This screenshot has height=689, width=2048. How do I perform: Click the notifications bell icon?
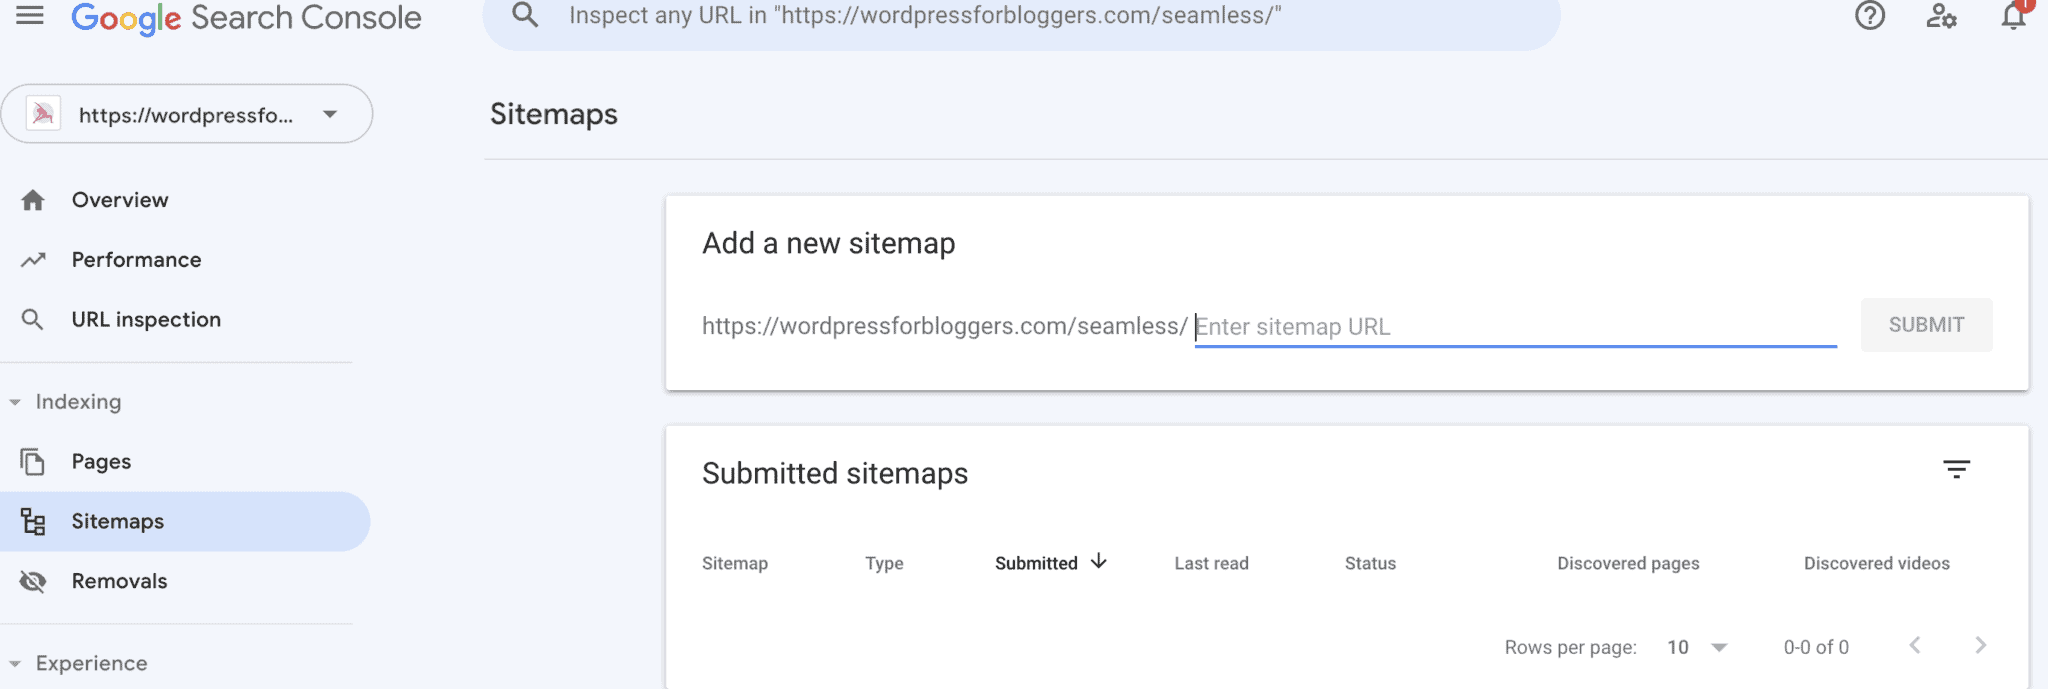[2013, 17]
